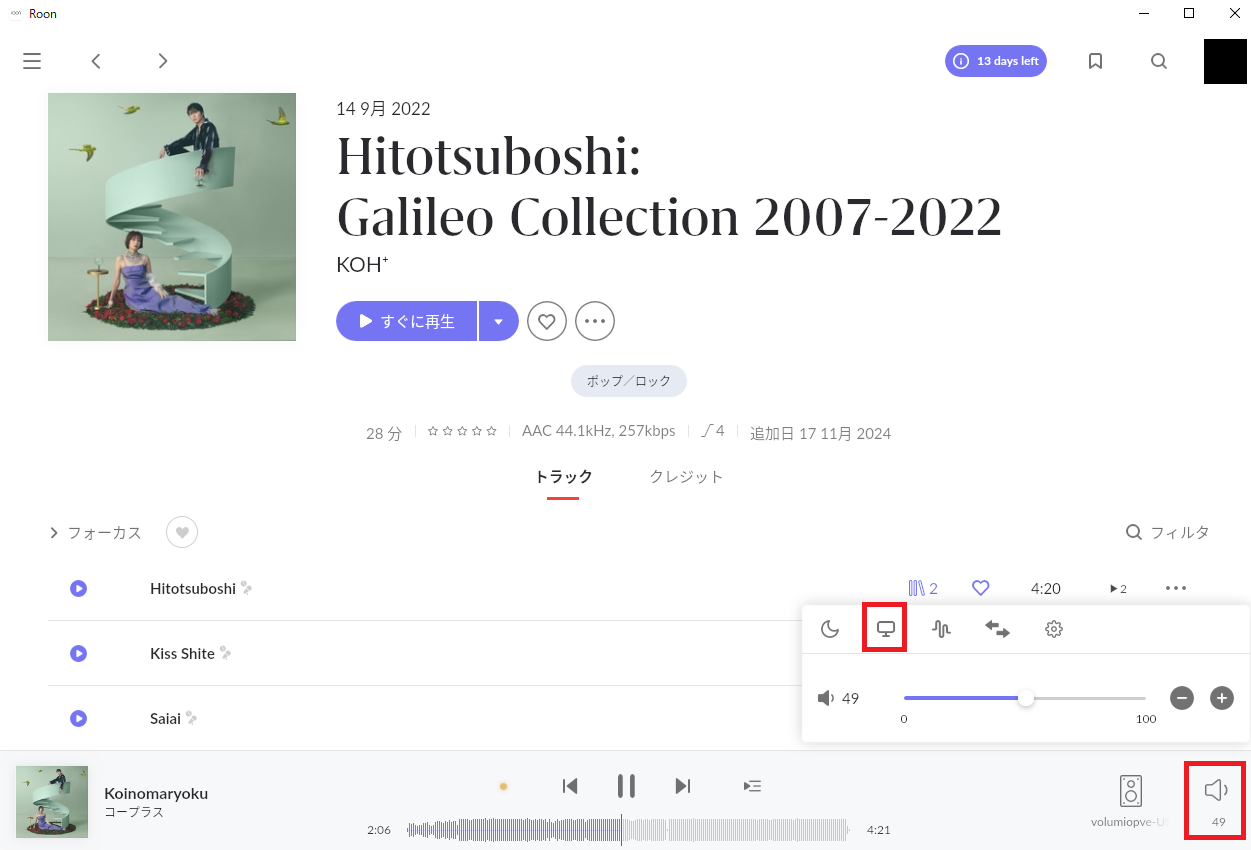The width and height of the screenshot is (1251, 850).
Task: Go forward with the right arrow
Action: click(163, 61)
